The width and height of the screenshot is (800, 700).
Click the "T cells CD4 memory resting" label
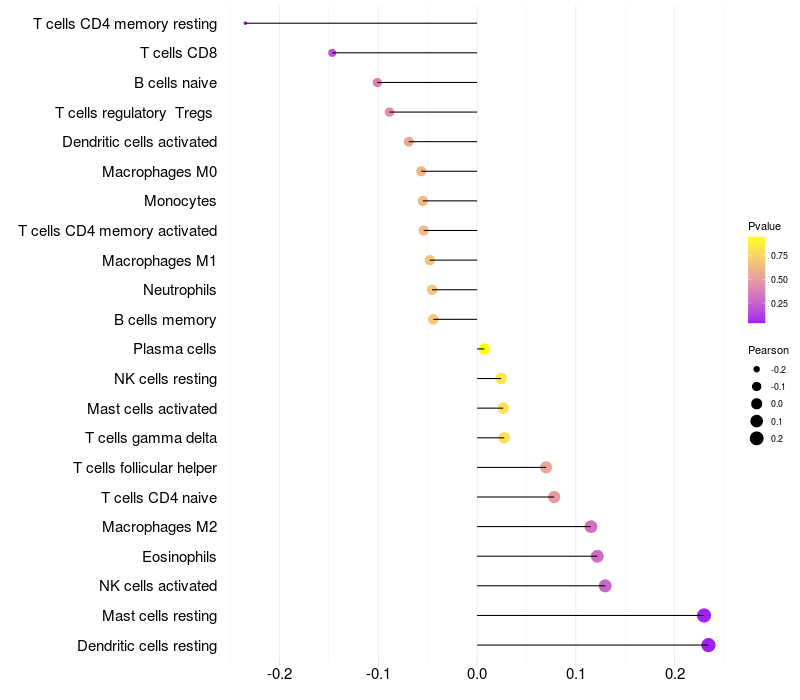tap(125, 23)
